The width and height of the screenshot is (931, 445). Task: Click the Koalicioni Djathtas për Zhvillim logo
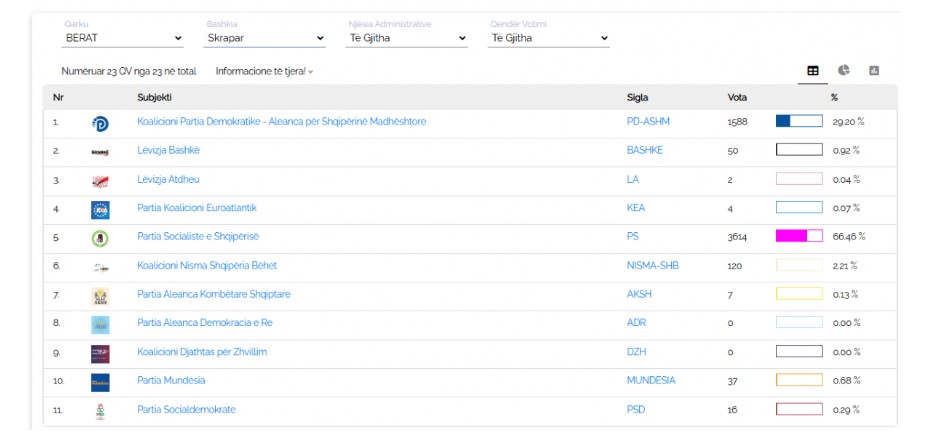[100, 353]
